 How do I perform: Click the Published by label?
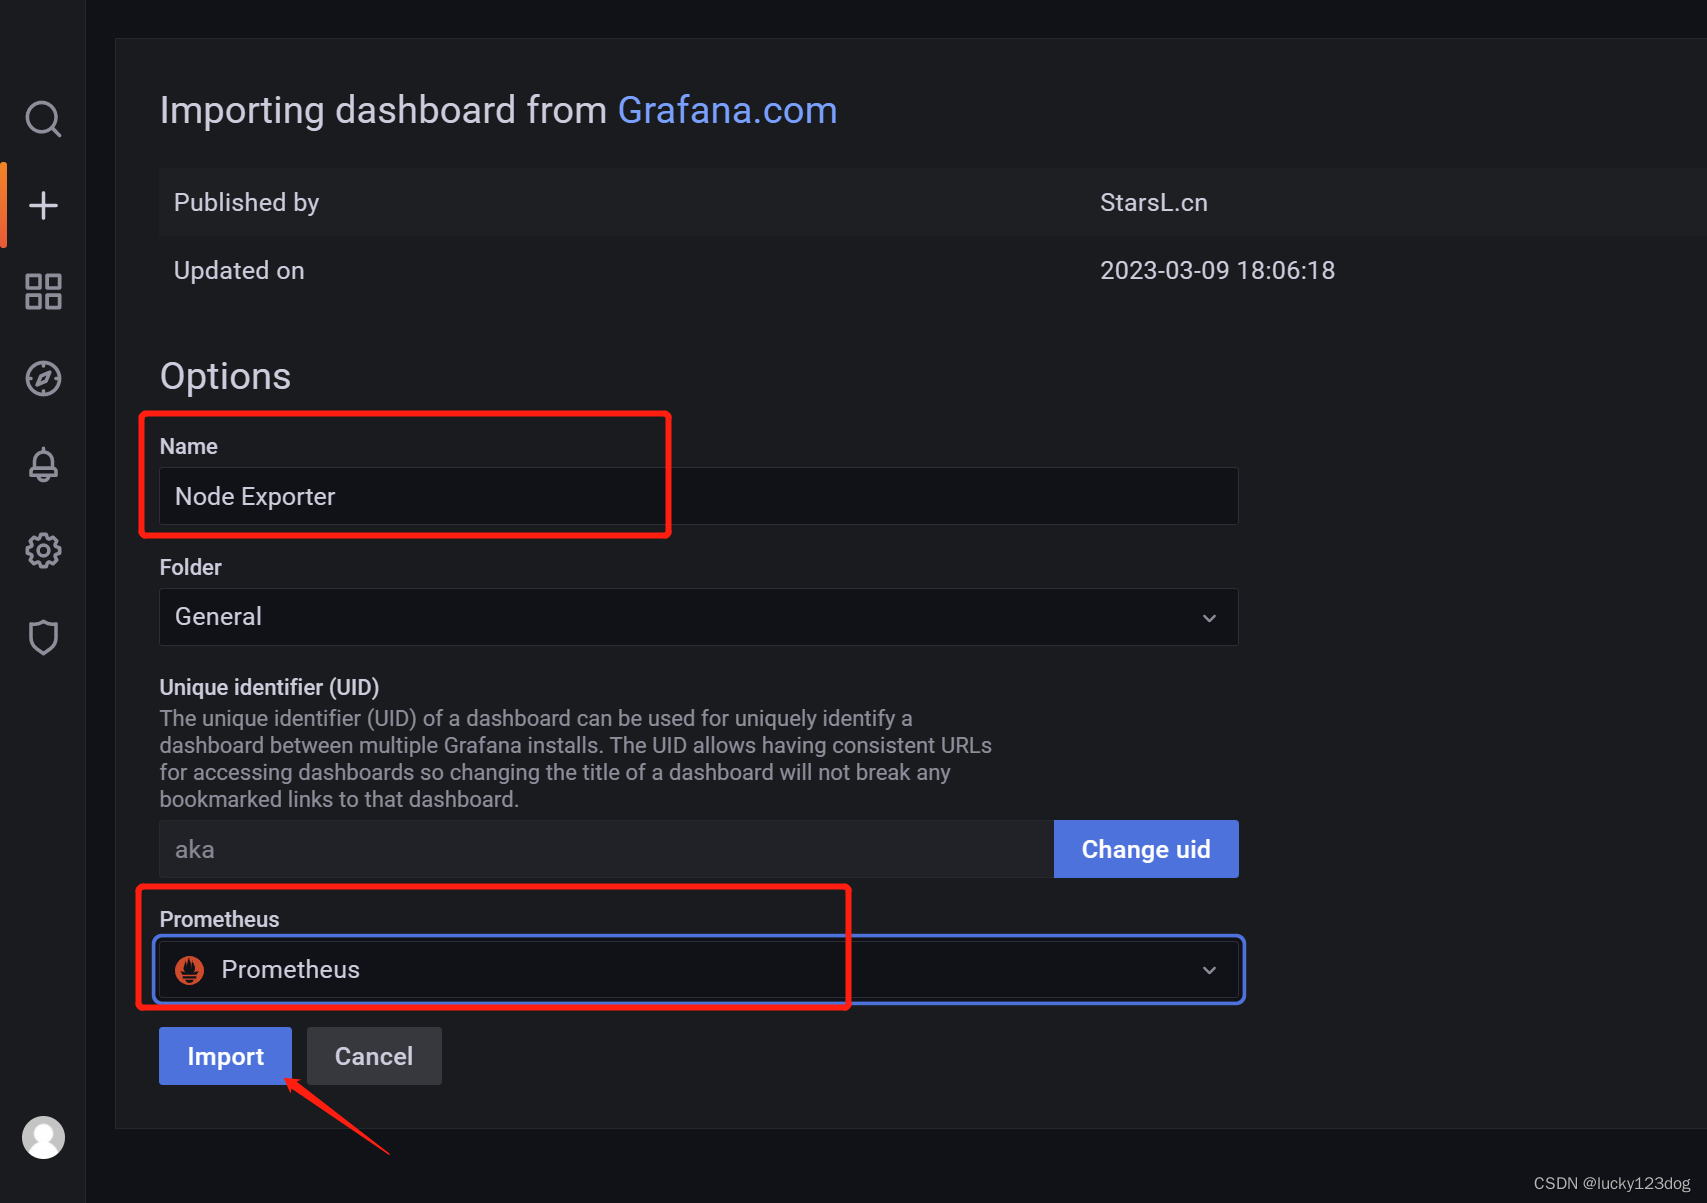(x=246, y=202)
